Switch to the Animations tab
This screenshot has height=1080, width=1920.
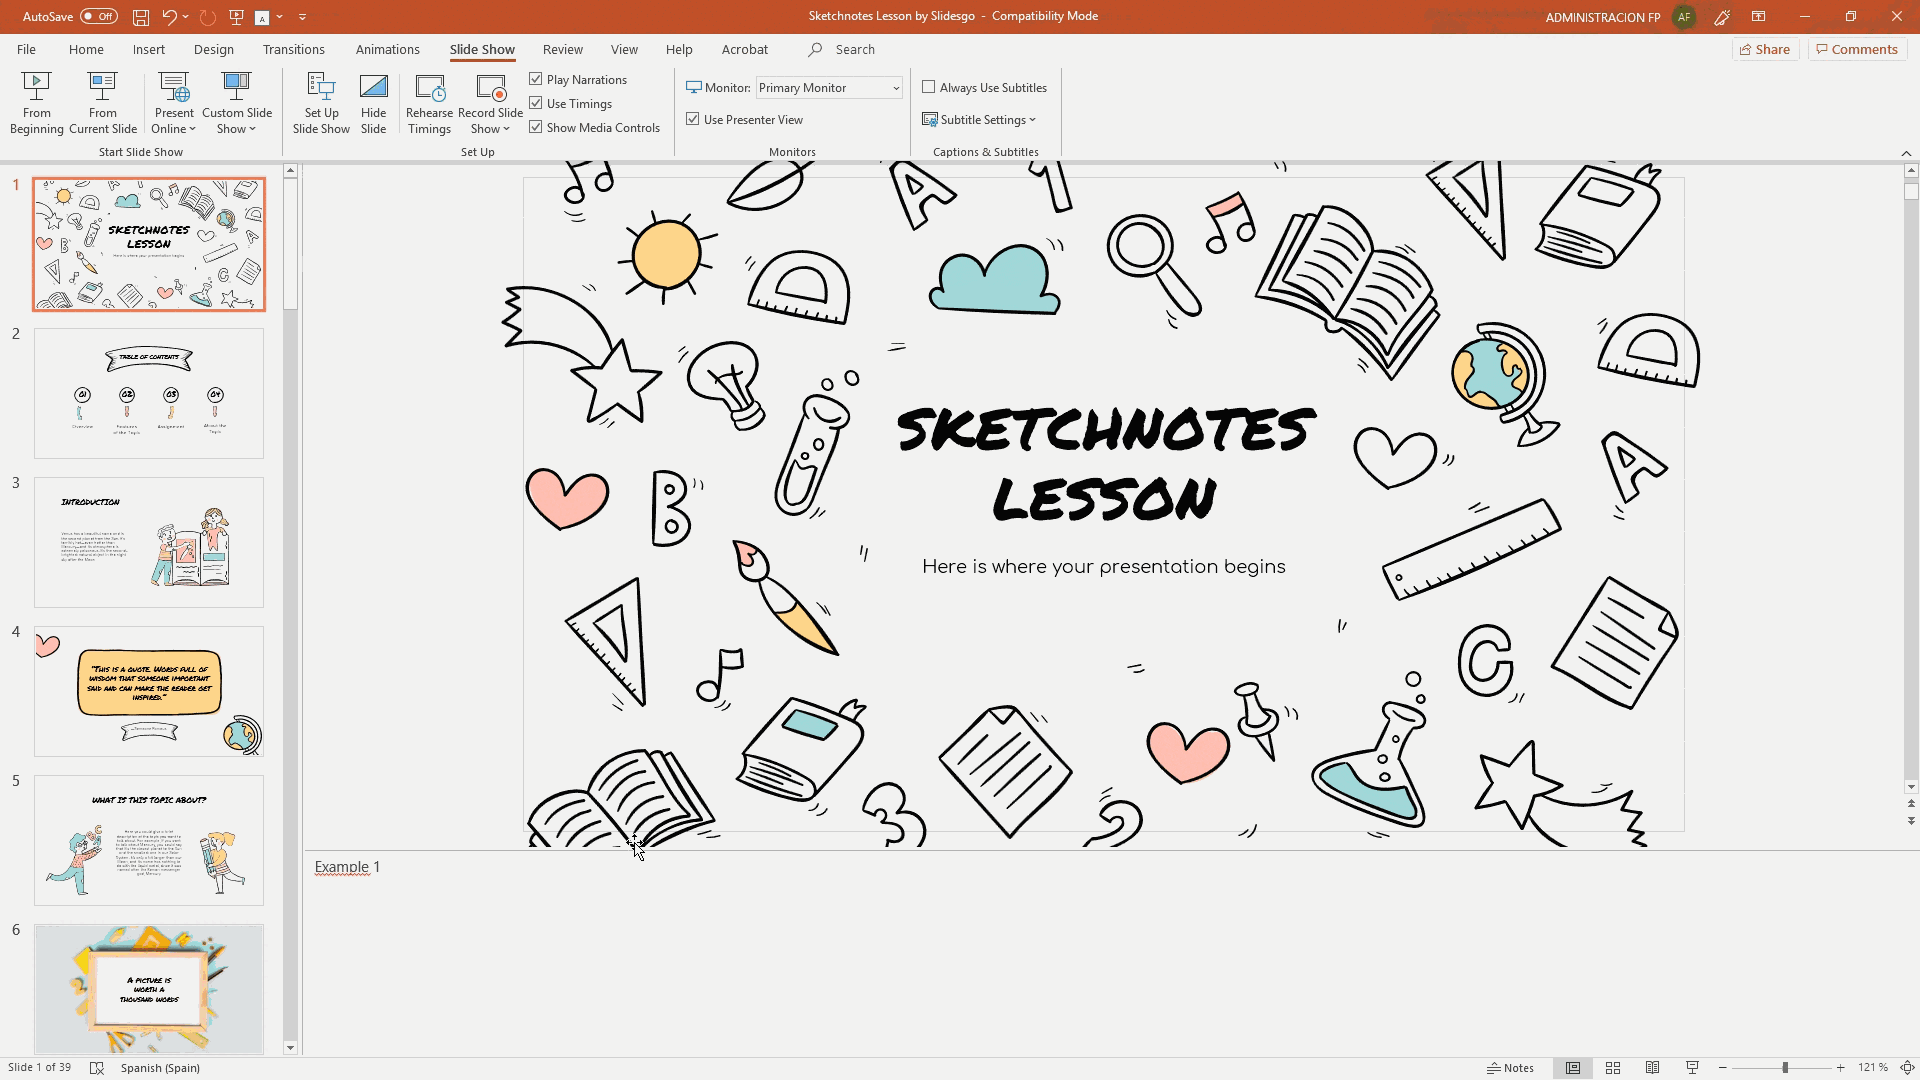387,49
